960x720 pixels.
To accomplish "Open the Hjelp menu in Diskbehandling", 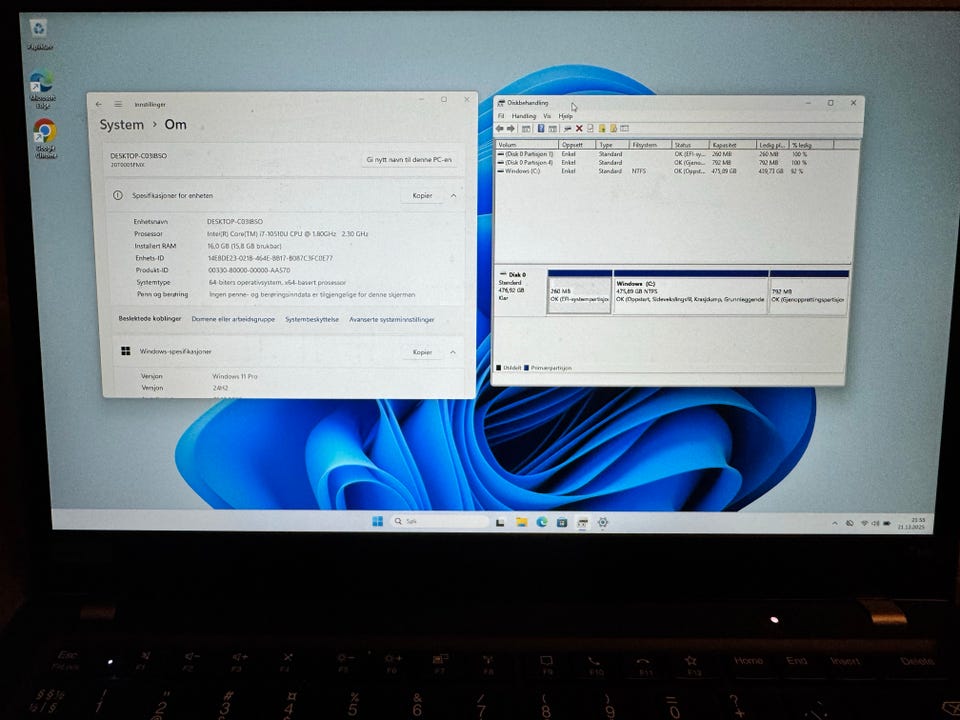I will (x=566, y=116).
